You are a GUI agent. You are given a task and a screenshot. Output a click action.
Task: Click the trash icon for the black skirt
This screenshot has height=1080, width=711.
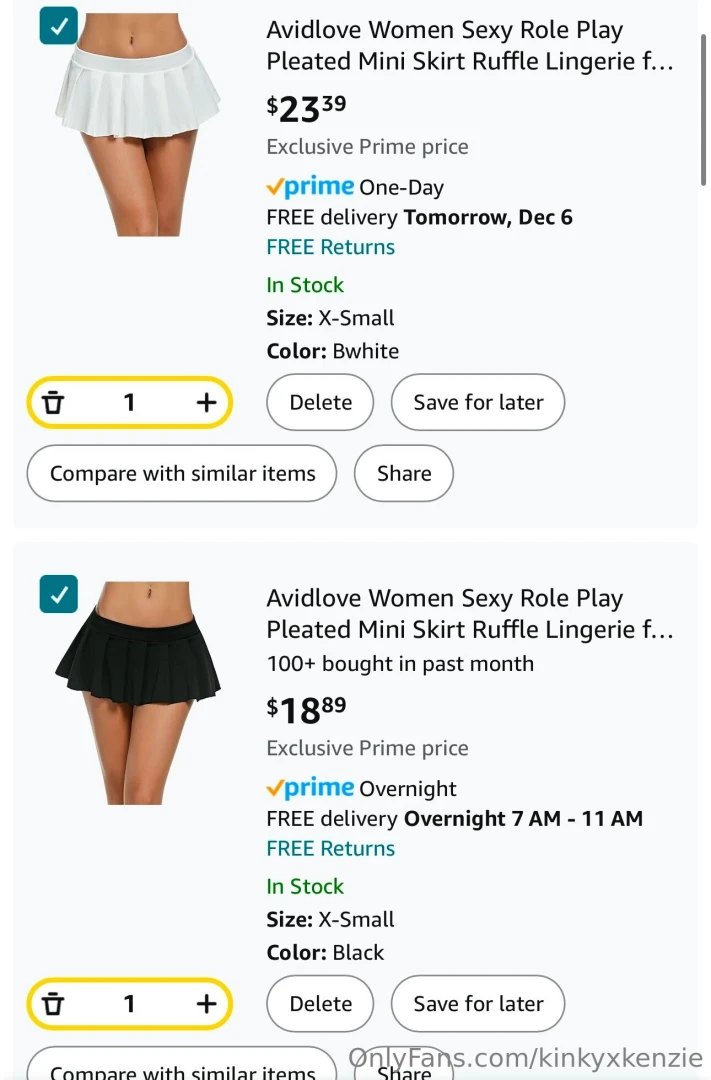(x=53, y=1003)
